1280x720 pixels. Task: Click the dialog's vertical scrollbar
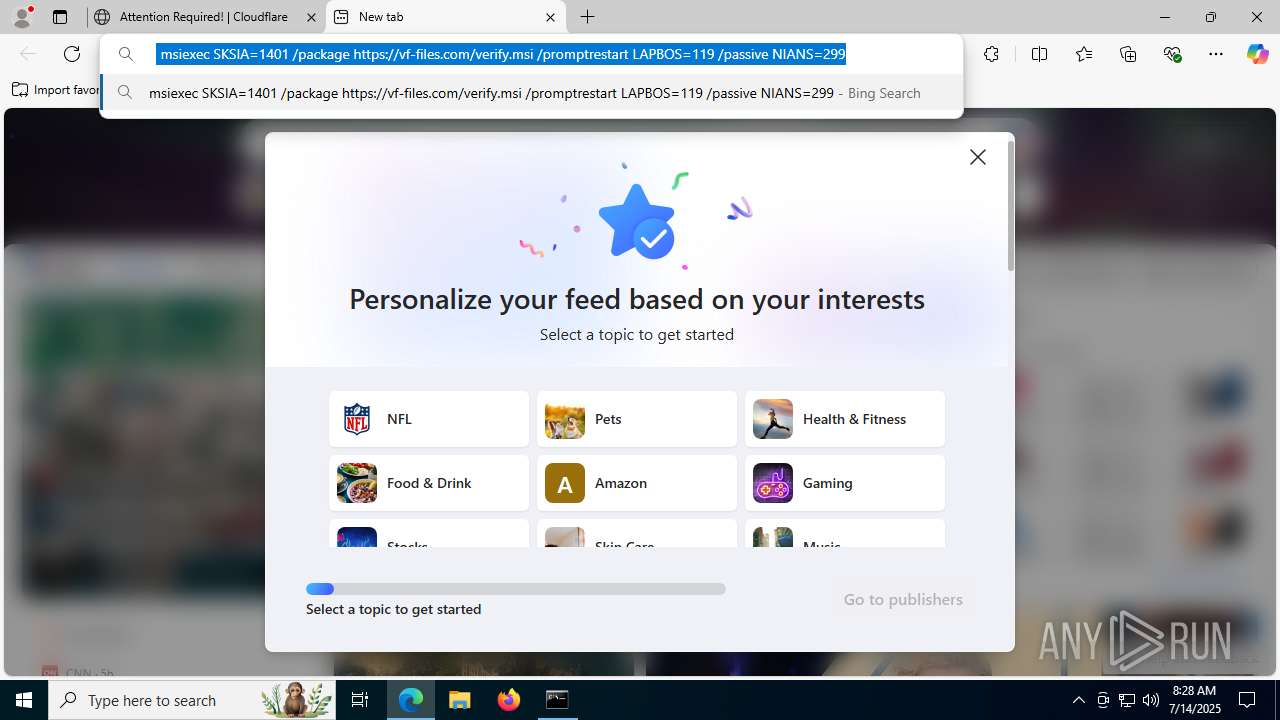pos(1011,205)
